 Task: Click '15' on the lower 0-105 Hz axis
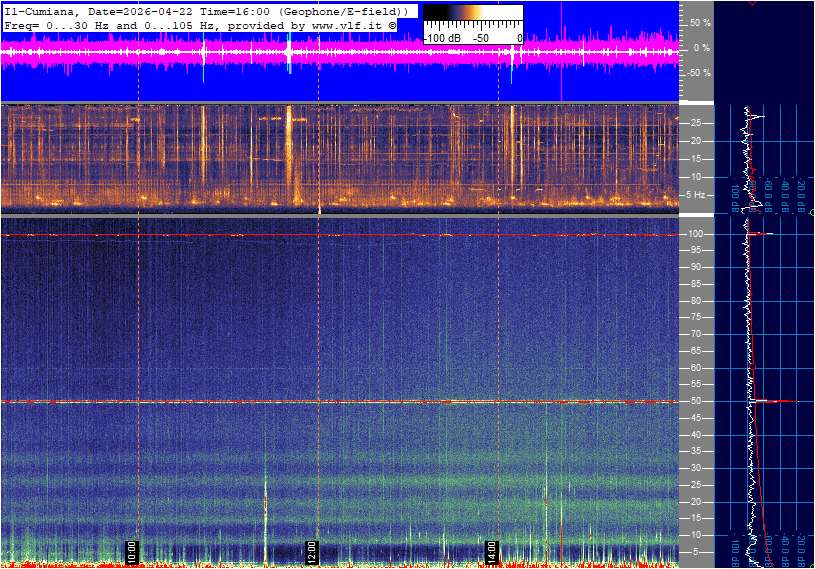(695, 519)
